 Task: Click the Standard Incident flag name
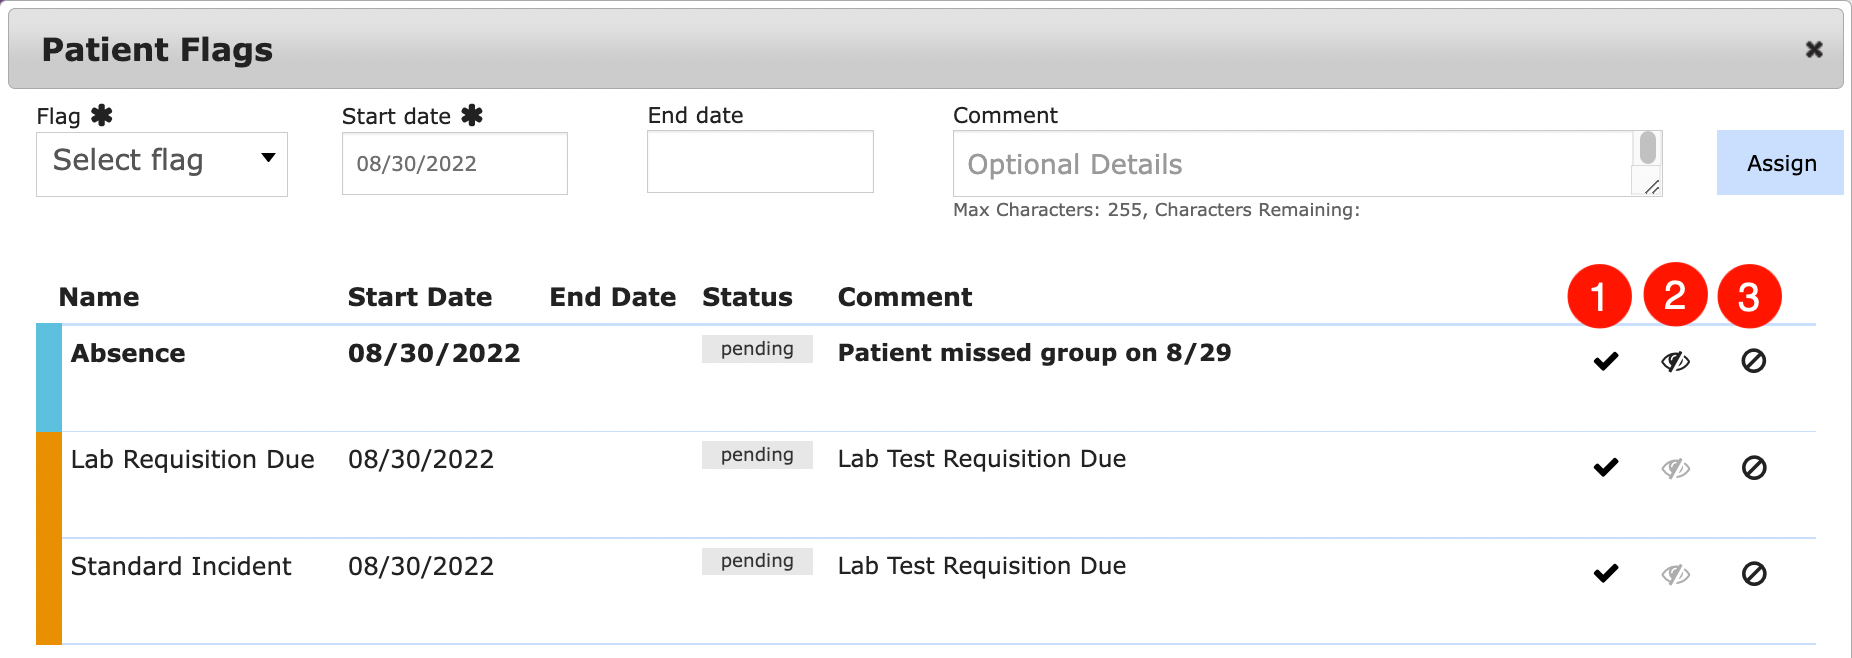pyautogui.click(x=181, y=566)
